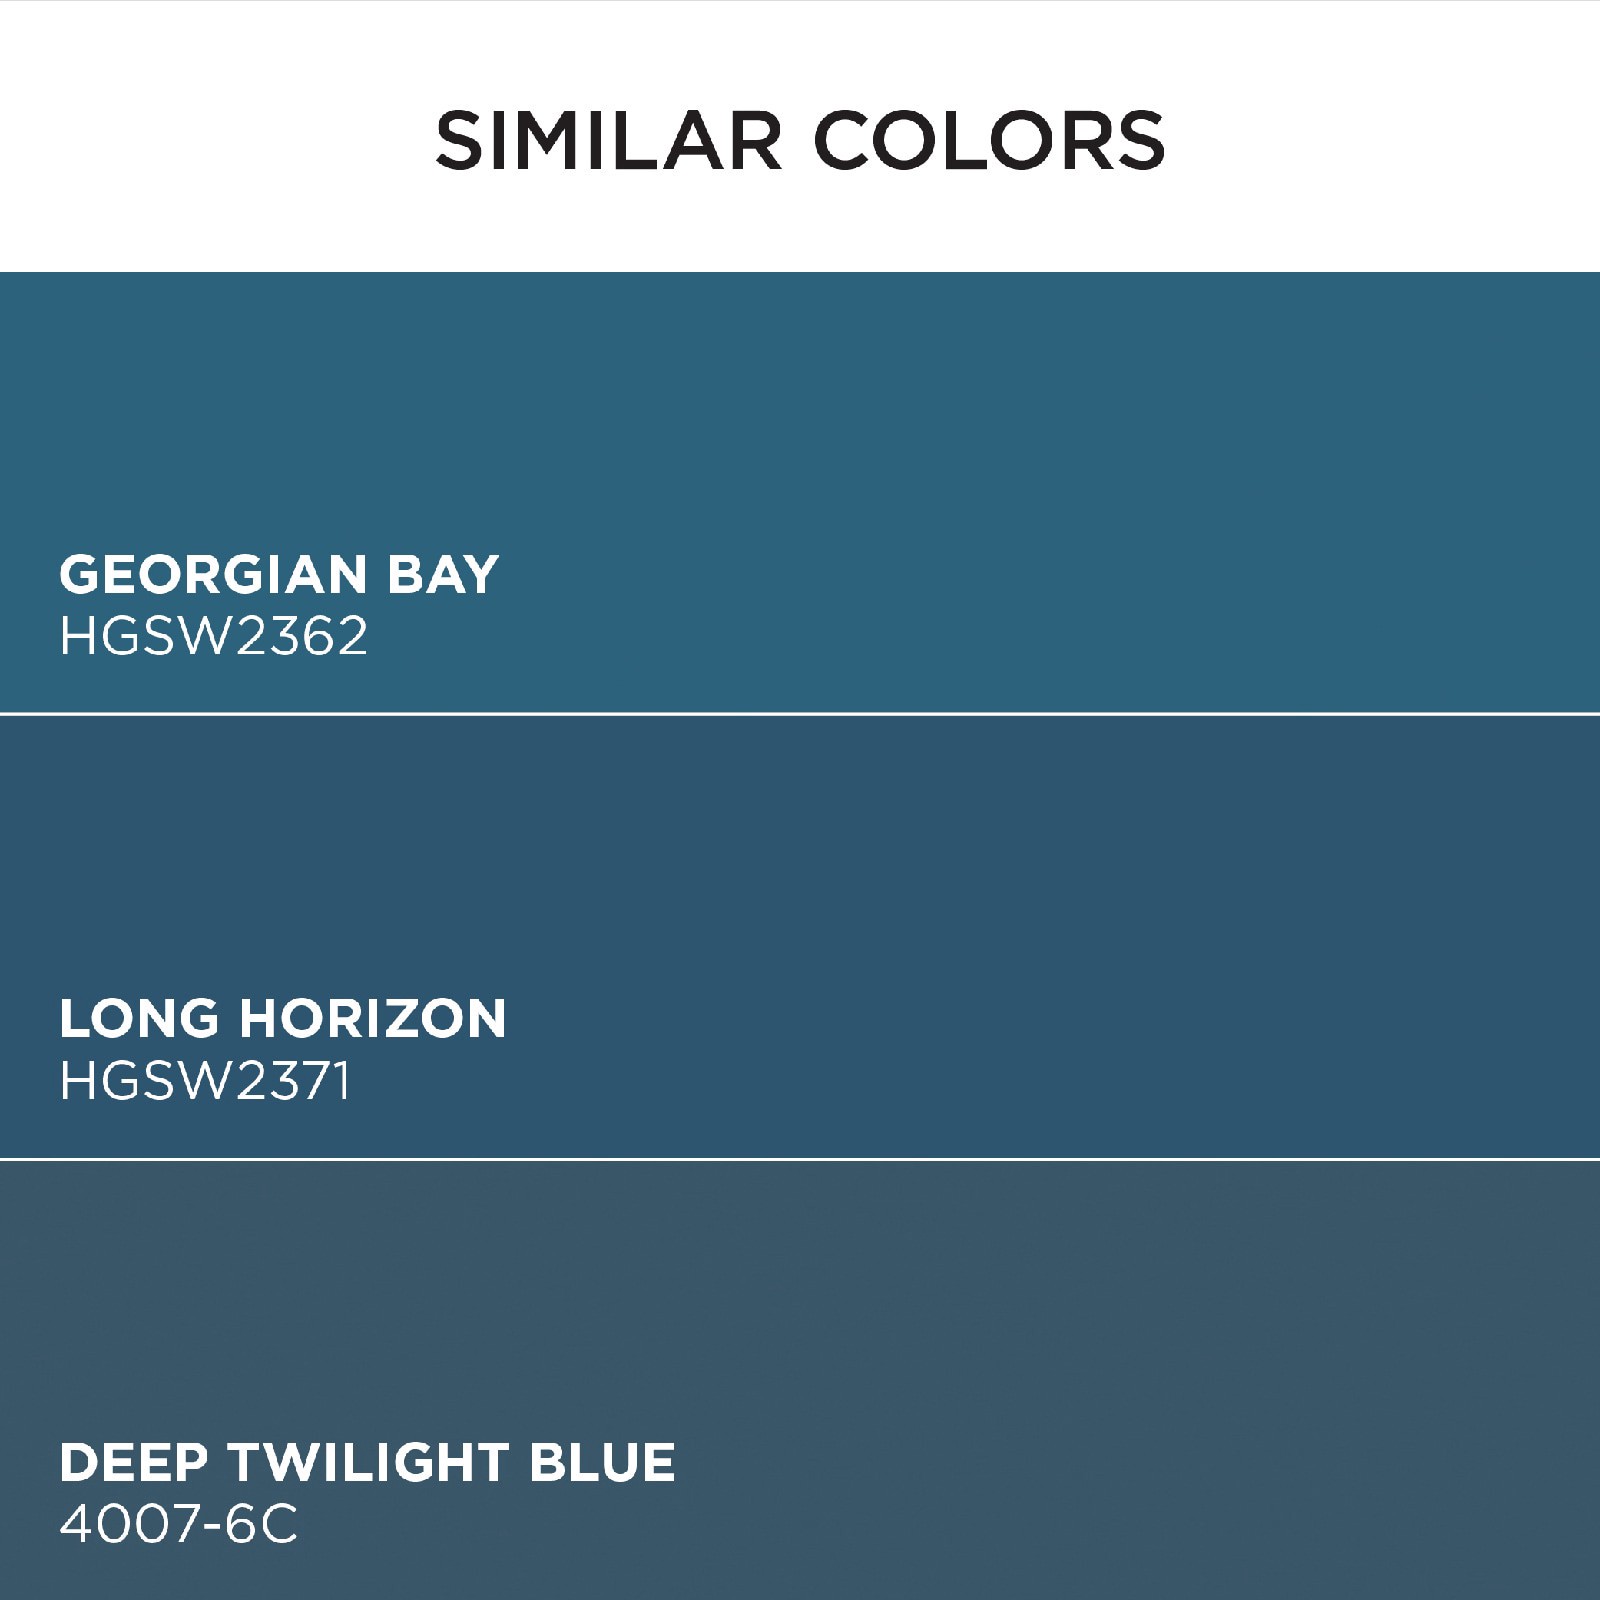The image size is (1600, 1600).
Task: Click the word COLORS in the heading
Action: click(x=992, y=140)
